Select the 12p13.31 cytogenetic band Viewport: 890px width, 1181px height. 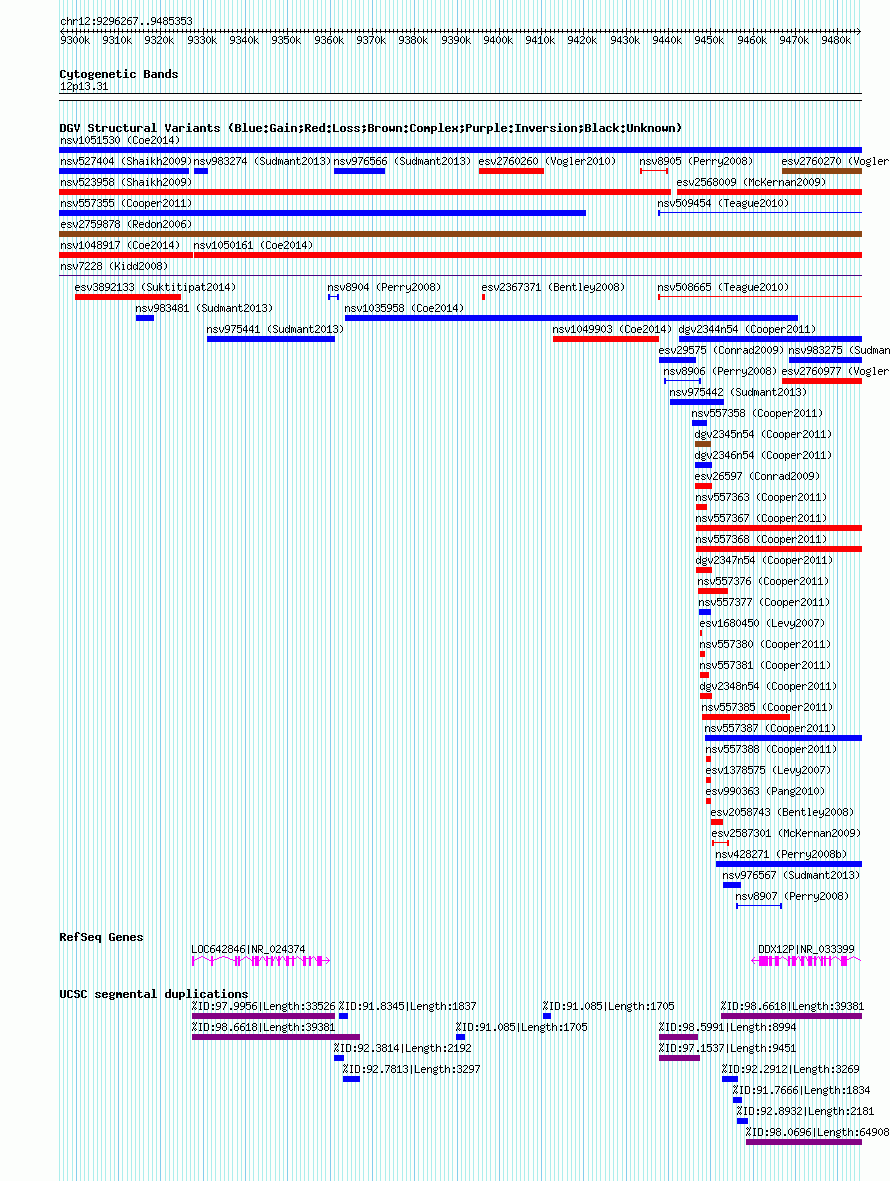[460, 96]
